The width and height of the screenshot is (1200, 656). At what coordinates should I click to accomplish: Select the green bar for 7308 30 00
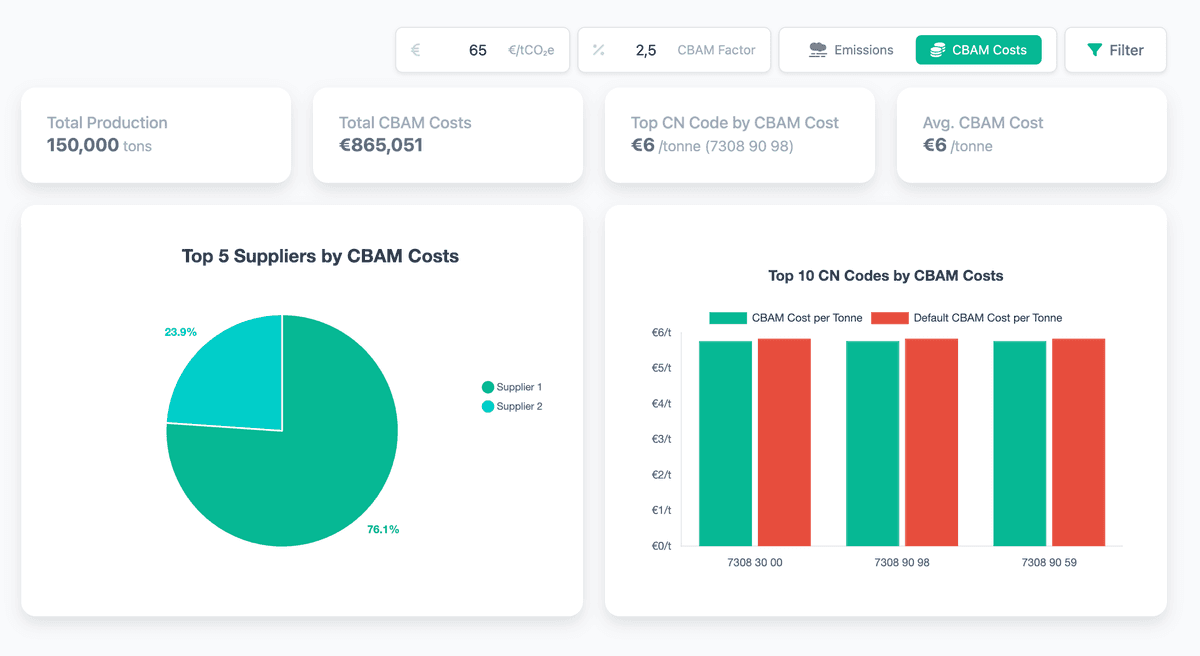pos(725,445)
